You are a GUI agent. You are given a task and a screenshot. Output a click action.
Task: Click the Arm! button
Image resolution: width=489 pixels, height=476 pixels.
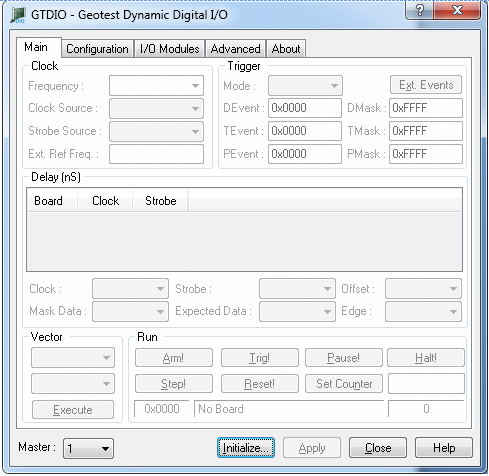174,358
